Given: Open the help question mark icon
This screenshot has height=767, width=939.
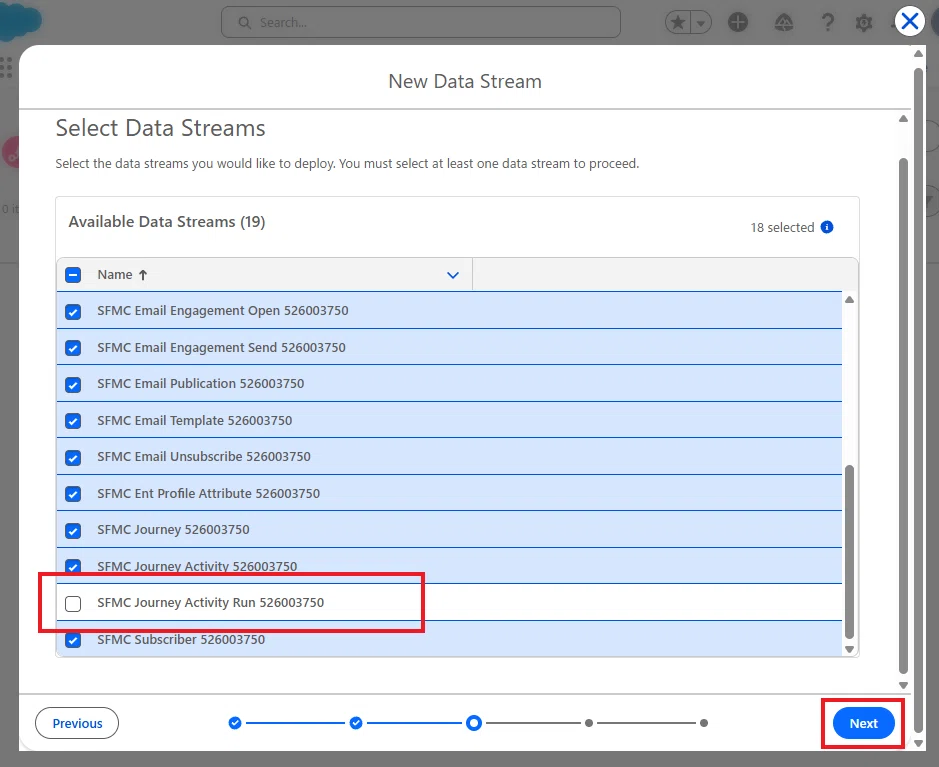Looking at the screenshot, I should pyautogui.click(x=828, y=23).
